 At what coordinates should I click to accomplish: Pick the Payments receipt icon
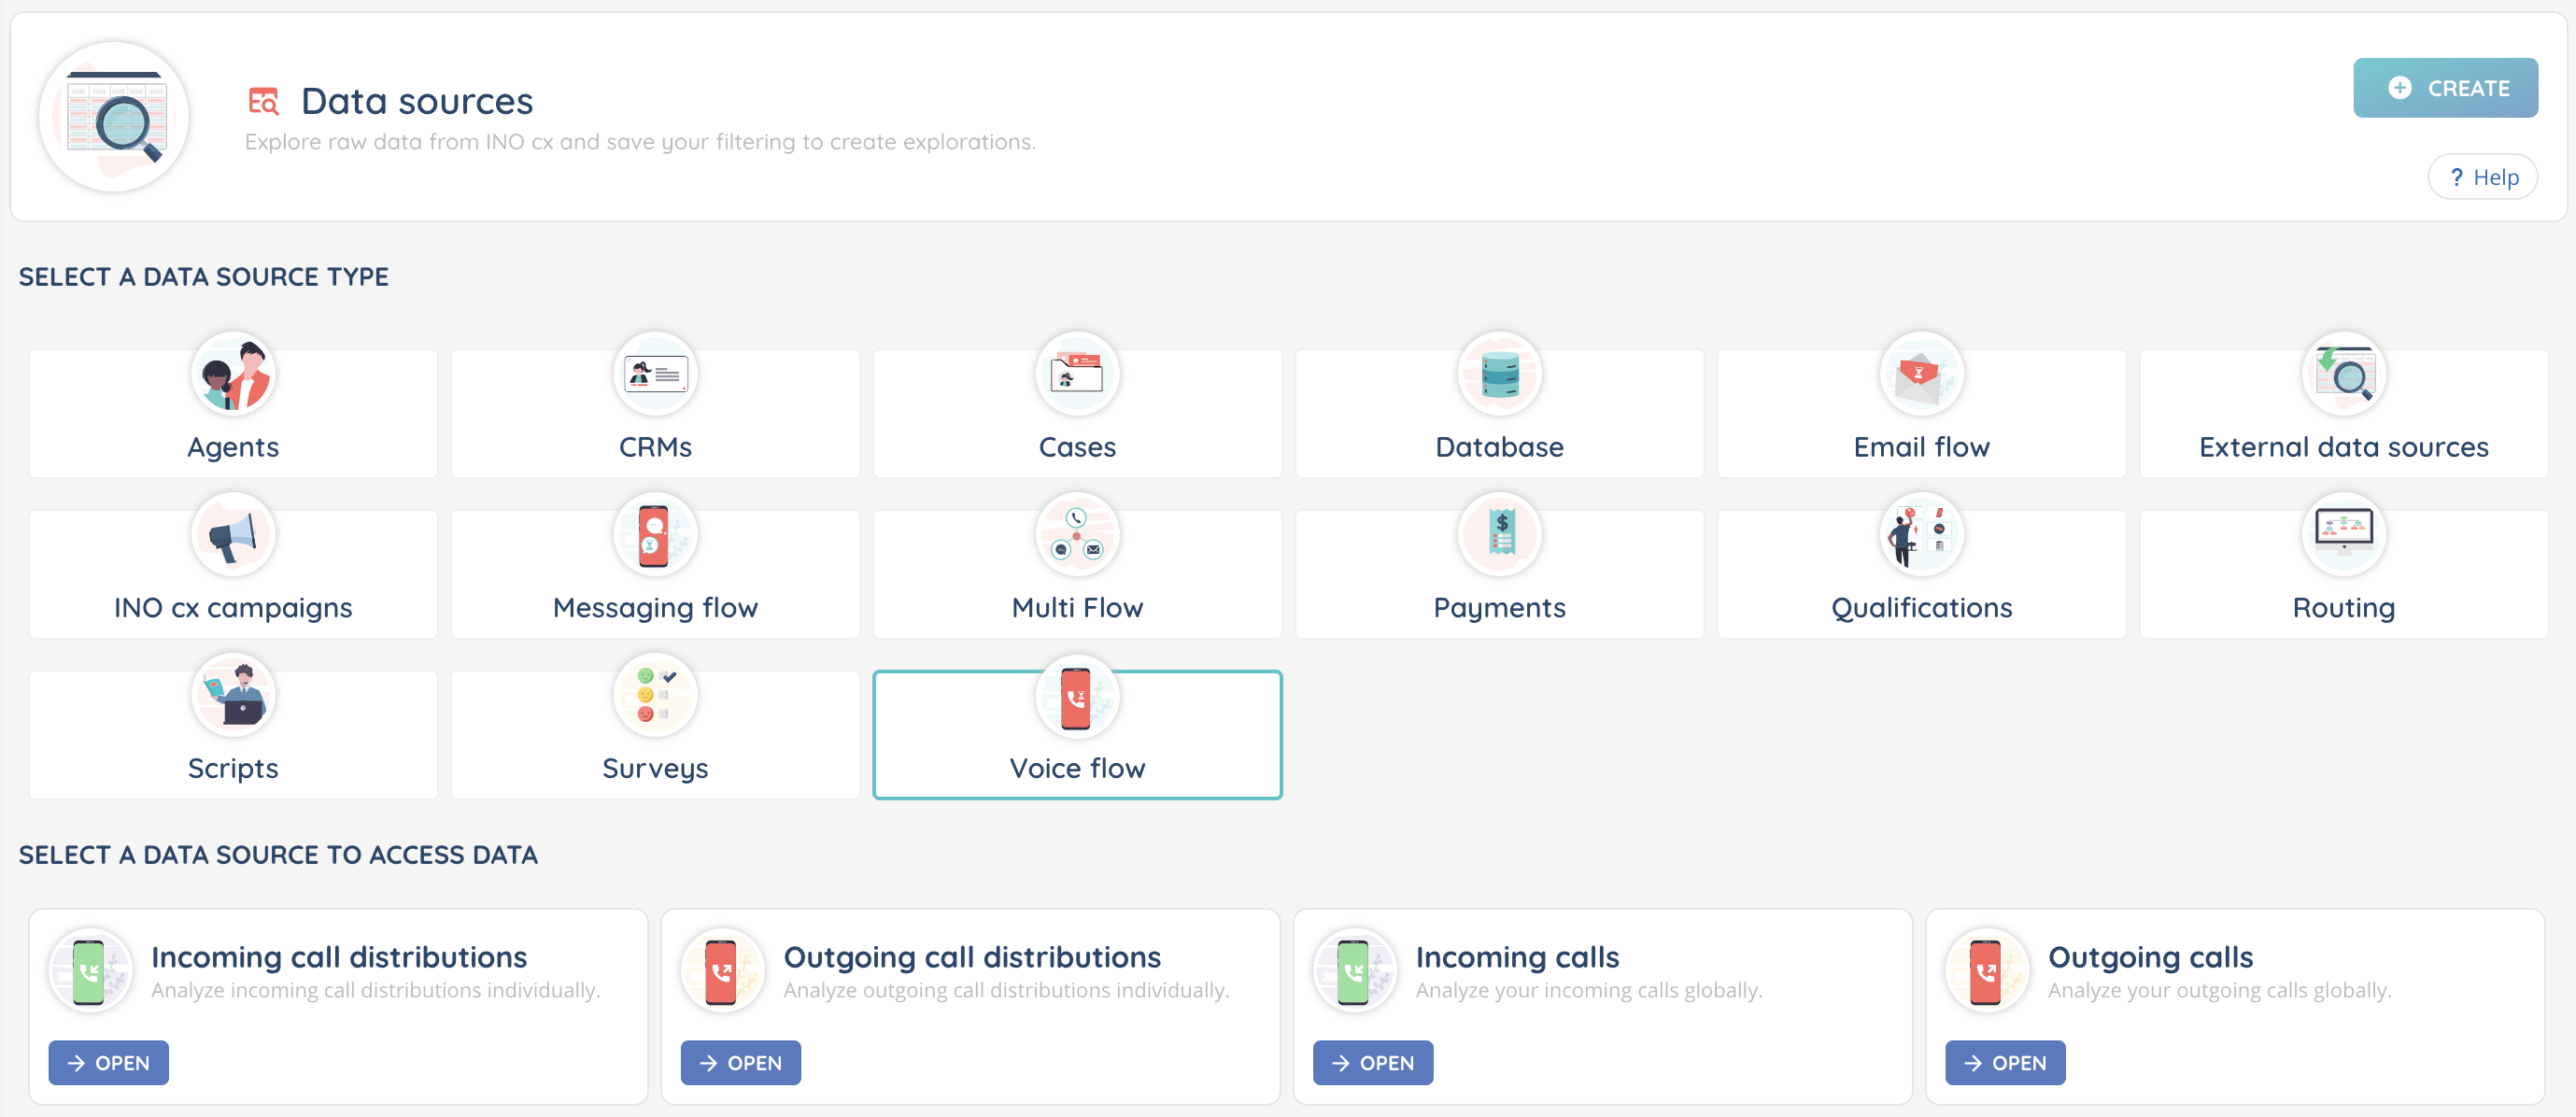point(1499,536)
